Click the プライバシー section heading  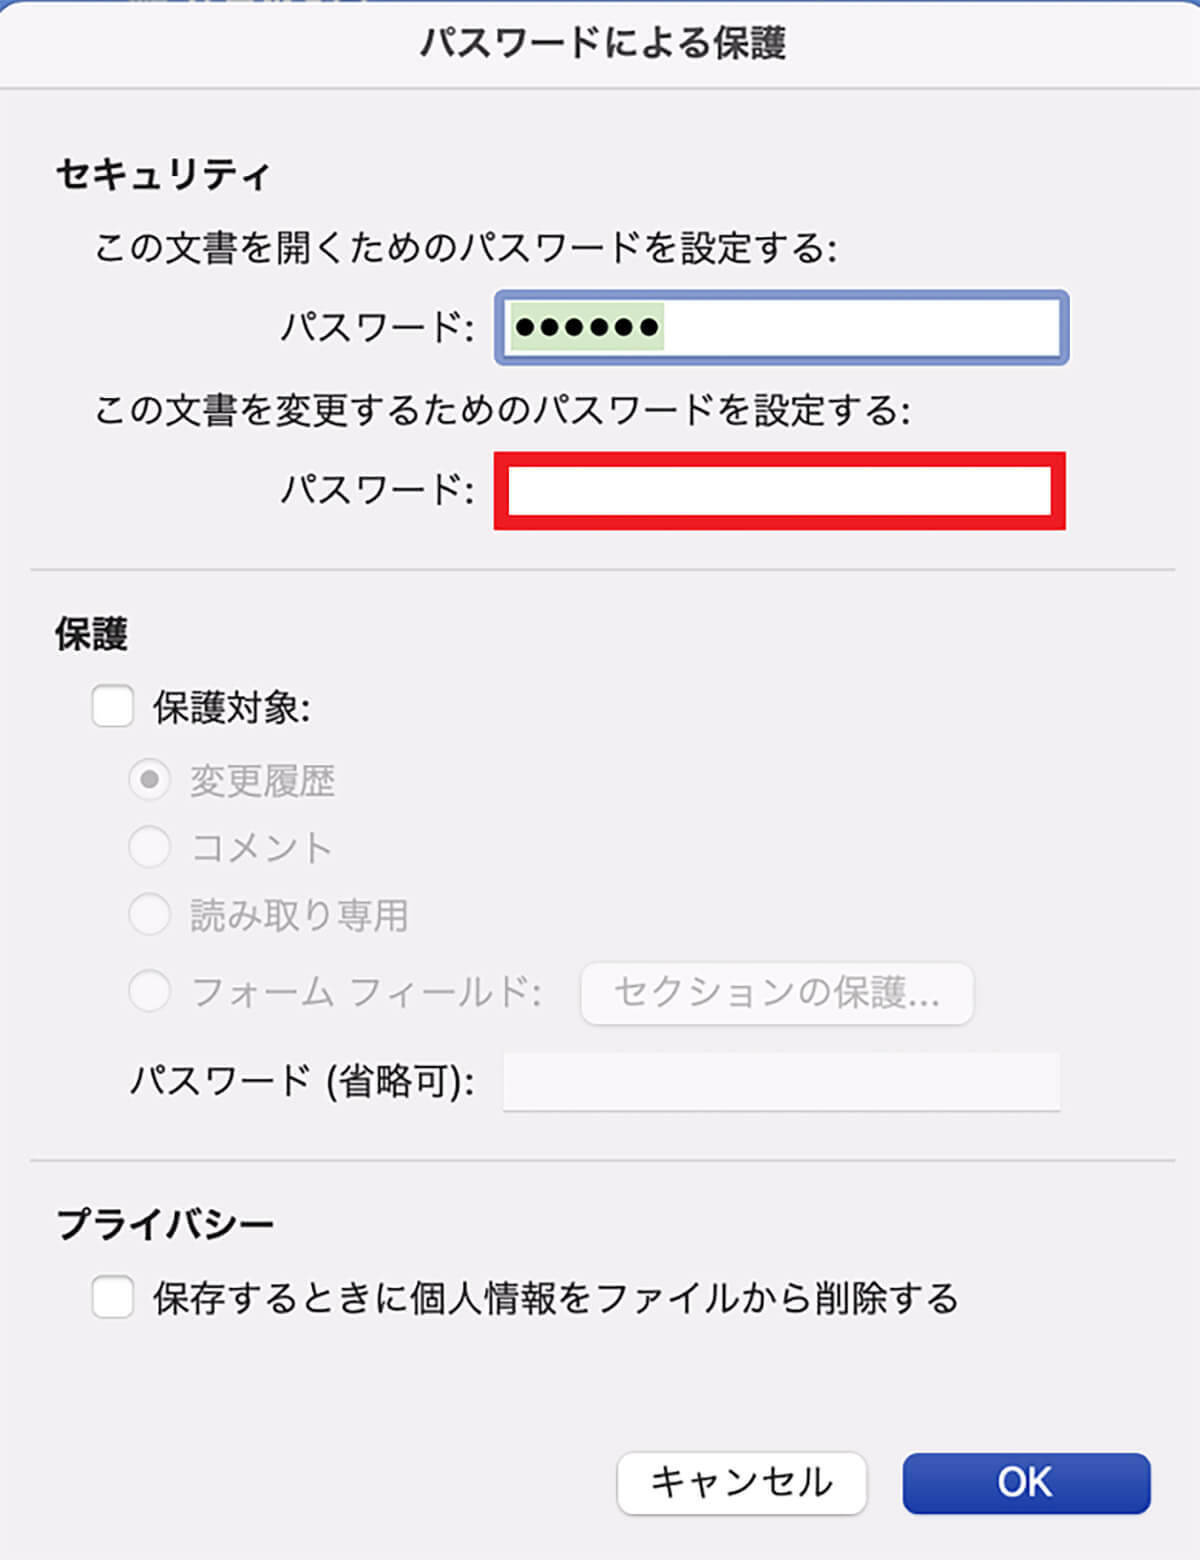click(165, 1225)
